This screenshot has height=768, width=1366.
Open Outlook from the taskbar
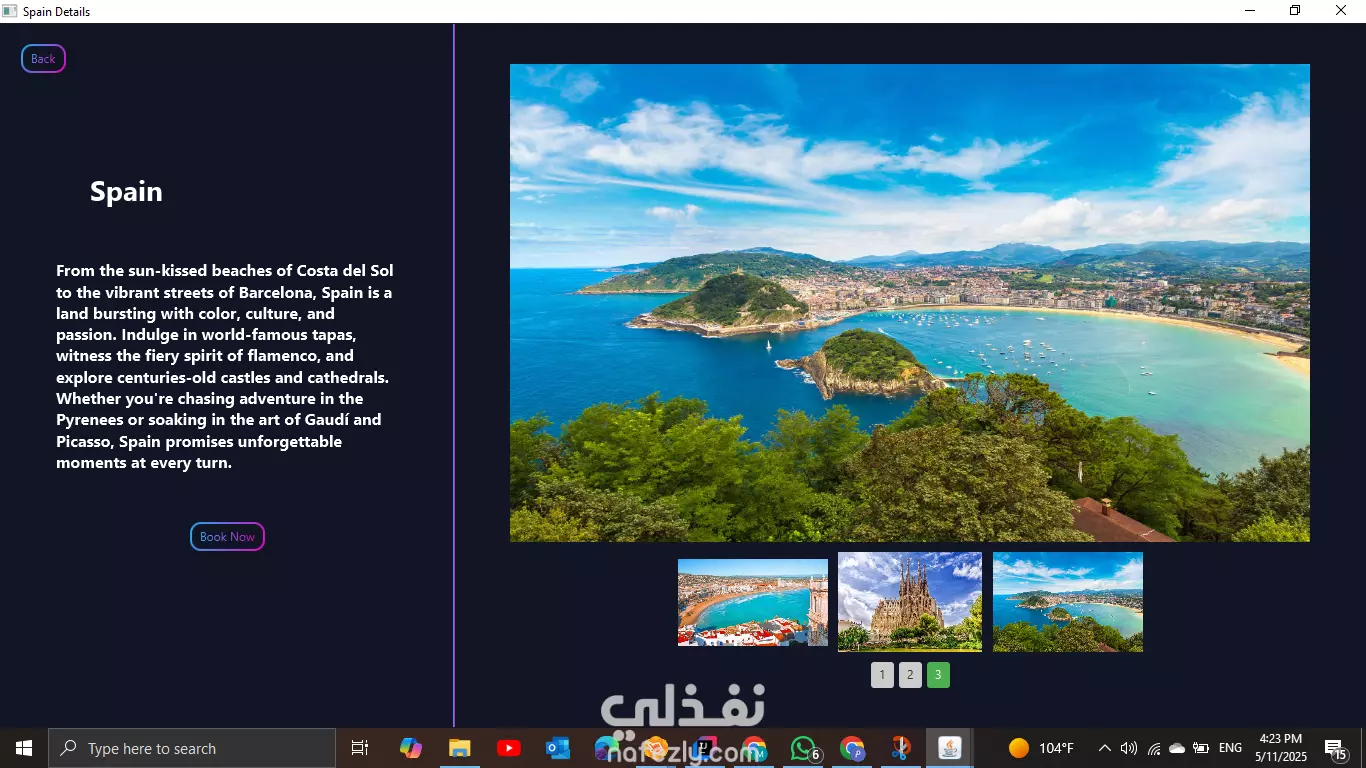557,748
